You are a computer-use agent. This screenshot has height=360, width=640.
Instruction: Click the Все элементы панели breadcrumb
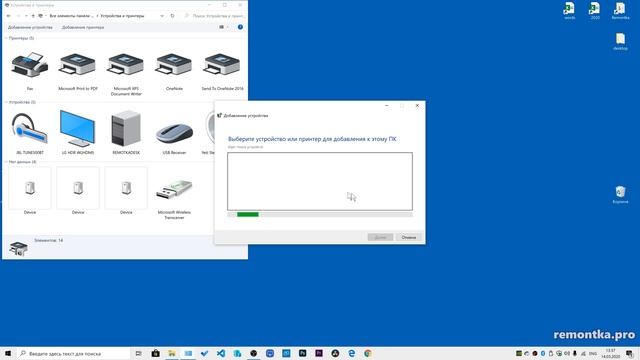point(71,16)
